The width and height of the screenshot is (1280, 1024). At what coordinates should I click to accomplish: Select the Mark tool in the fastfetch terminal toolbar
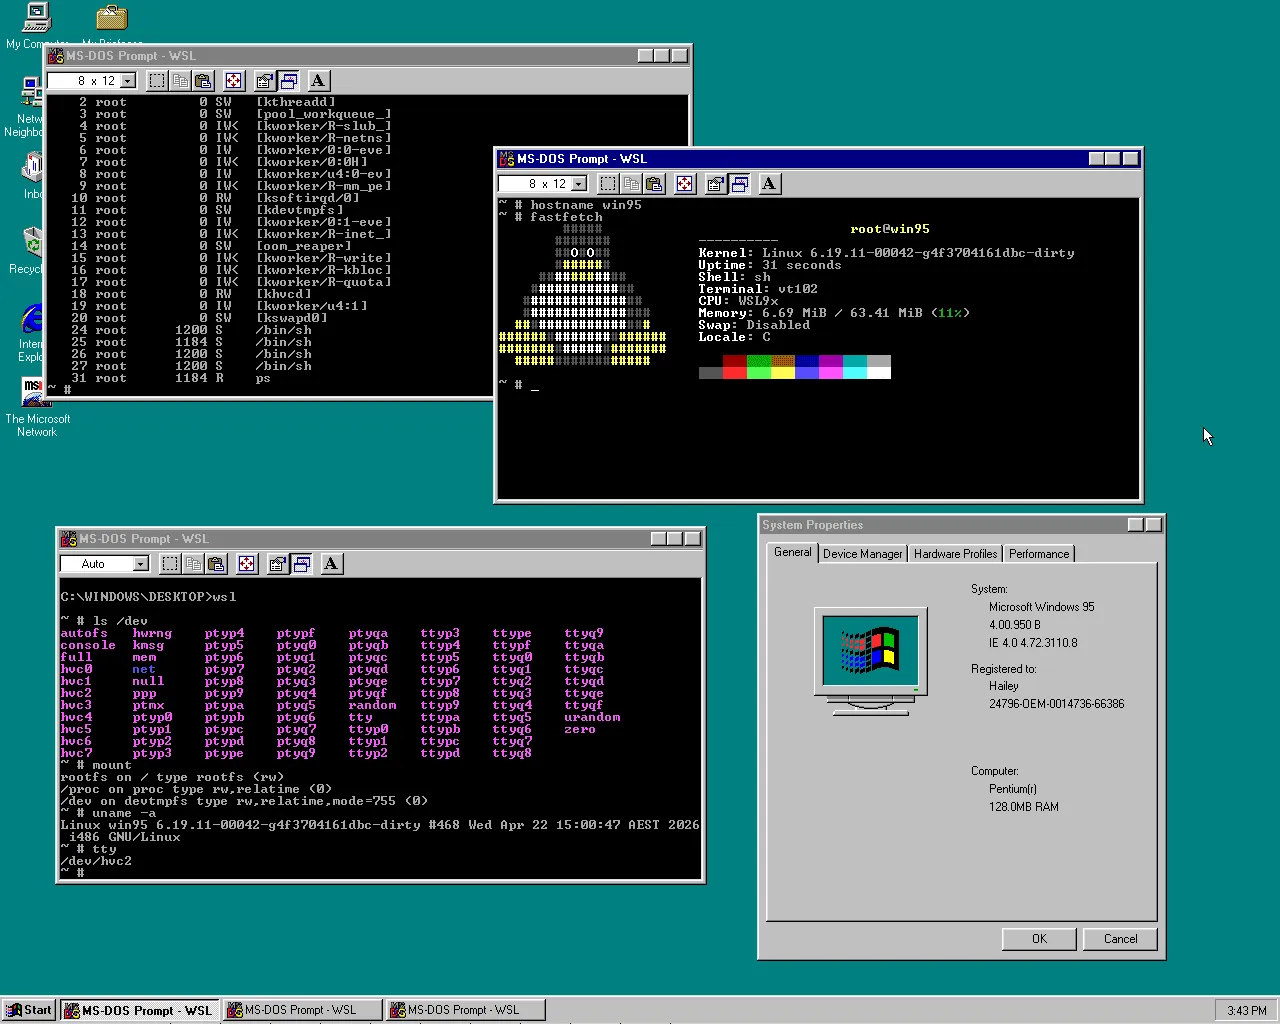(607, 183)
